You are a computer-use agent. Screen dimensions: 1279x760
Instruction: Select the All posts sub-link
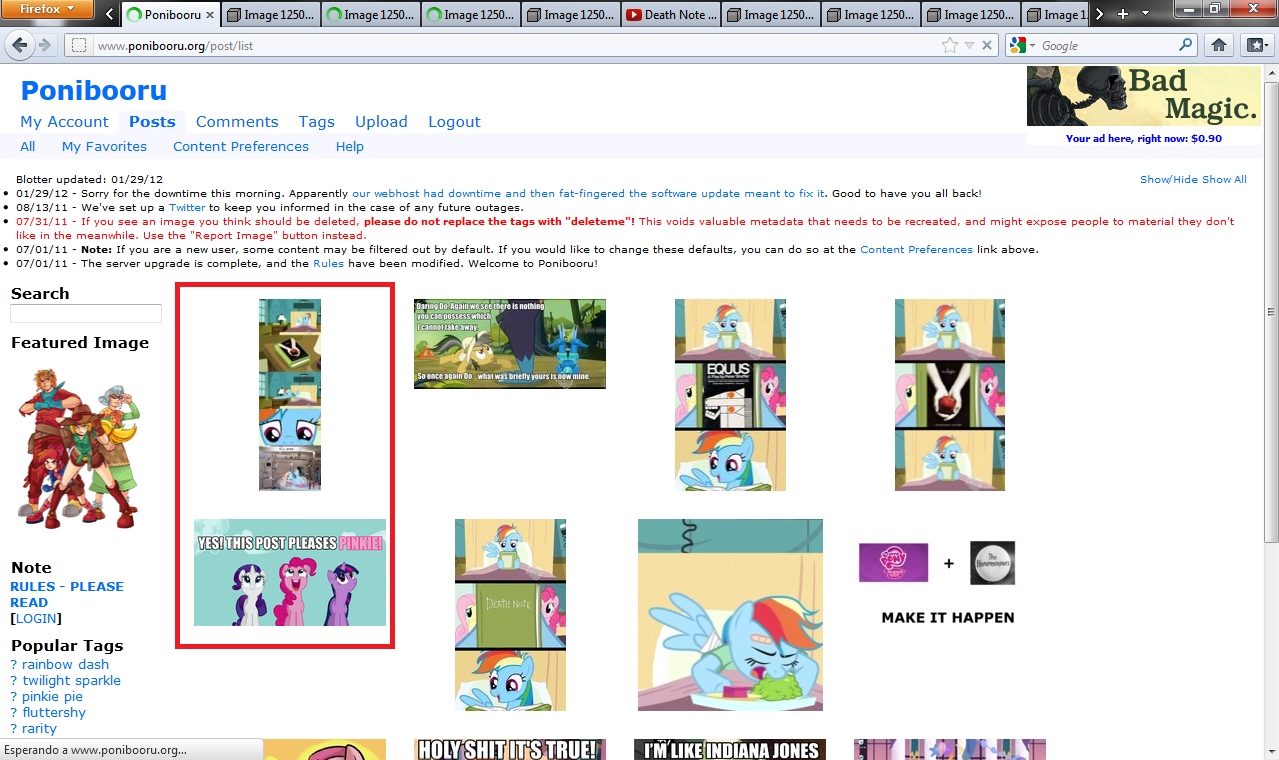pos(27,146)
